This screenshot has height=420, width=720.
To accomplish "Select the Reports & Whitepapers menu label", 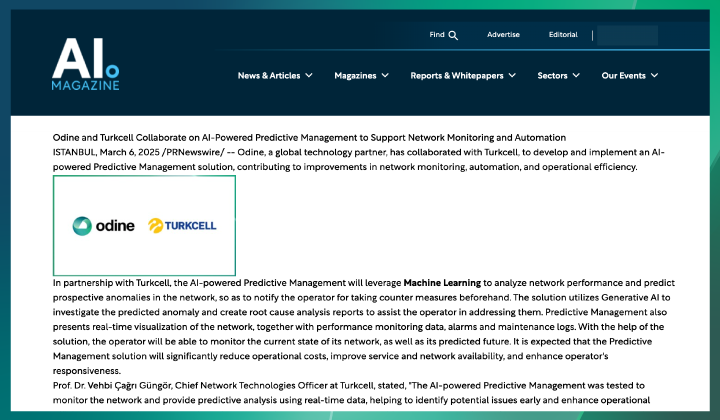I will [457, 75].
